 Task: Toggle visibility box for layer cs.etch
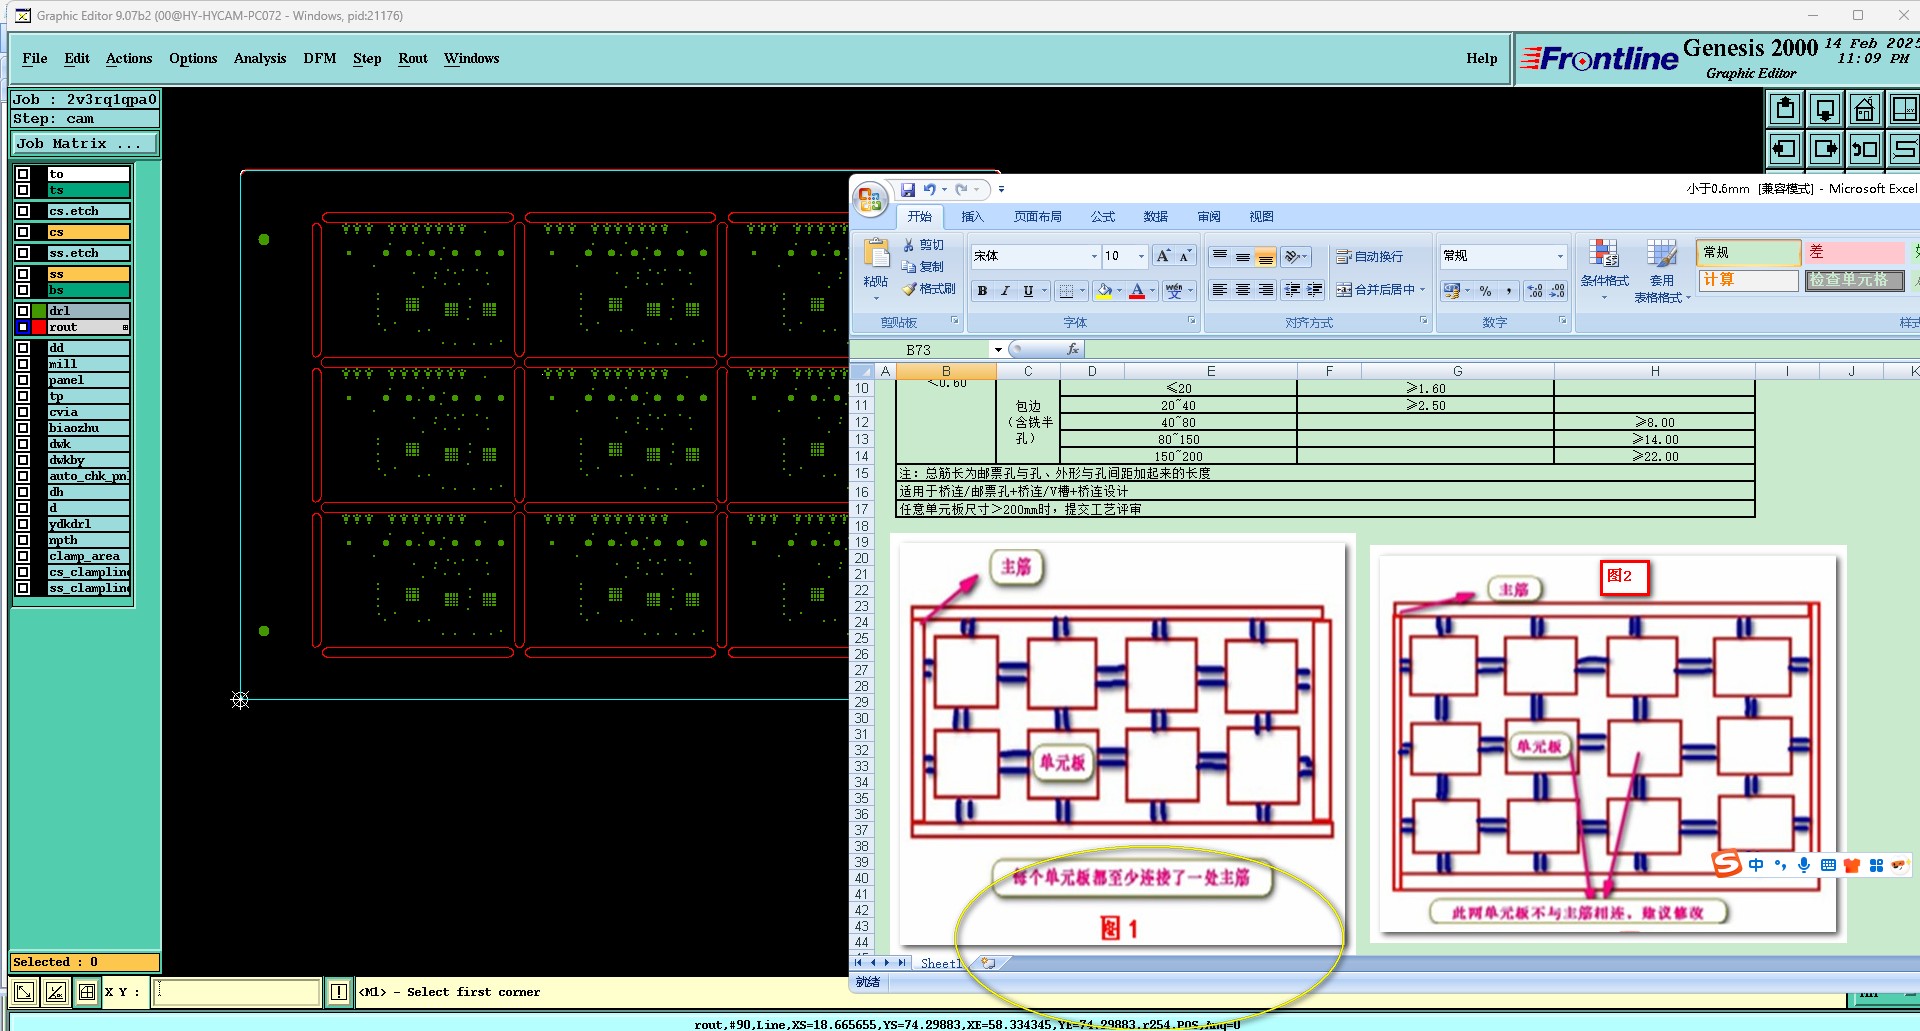tap(23, 211)
